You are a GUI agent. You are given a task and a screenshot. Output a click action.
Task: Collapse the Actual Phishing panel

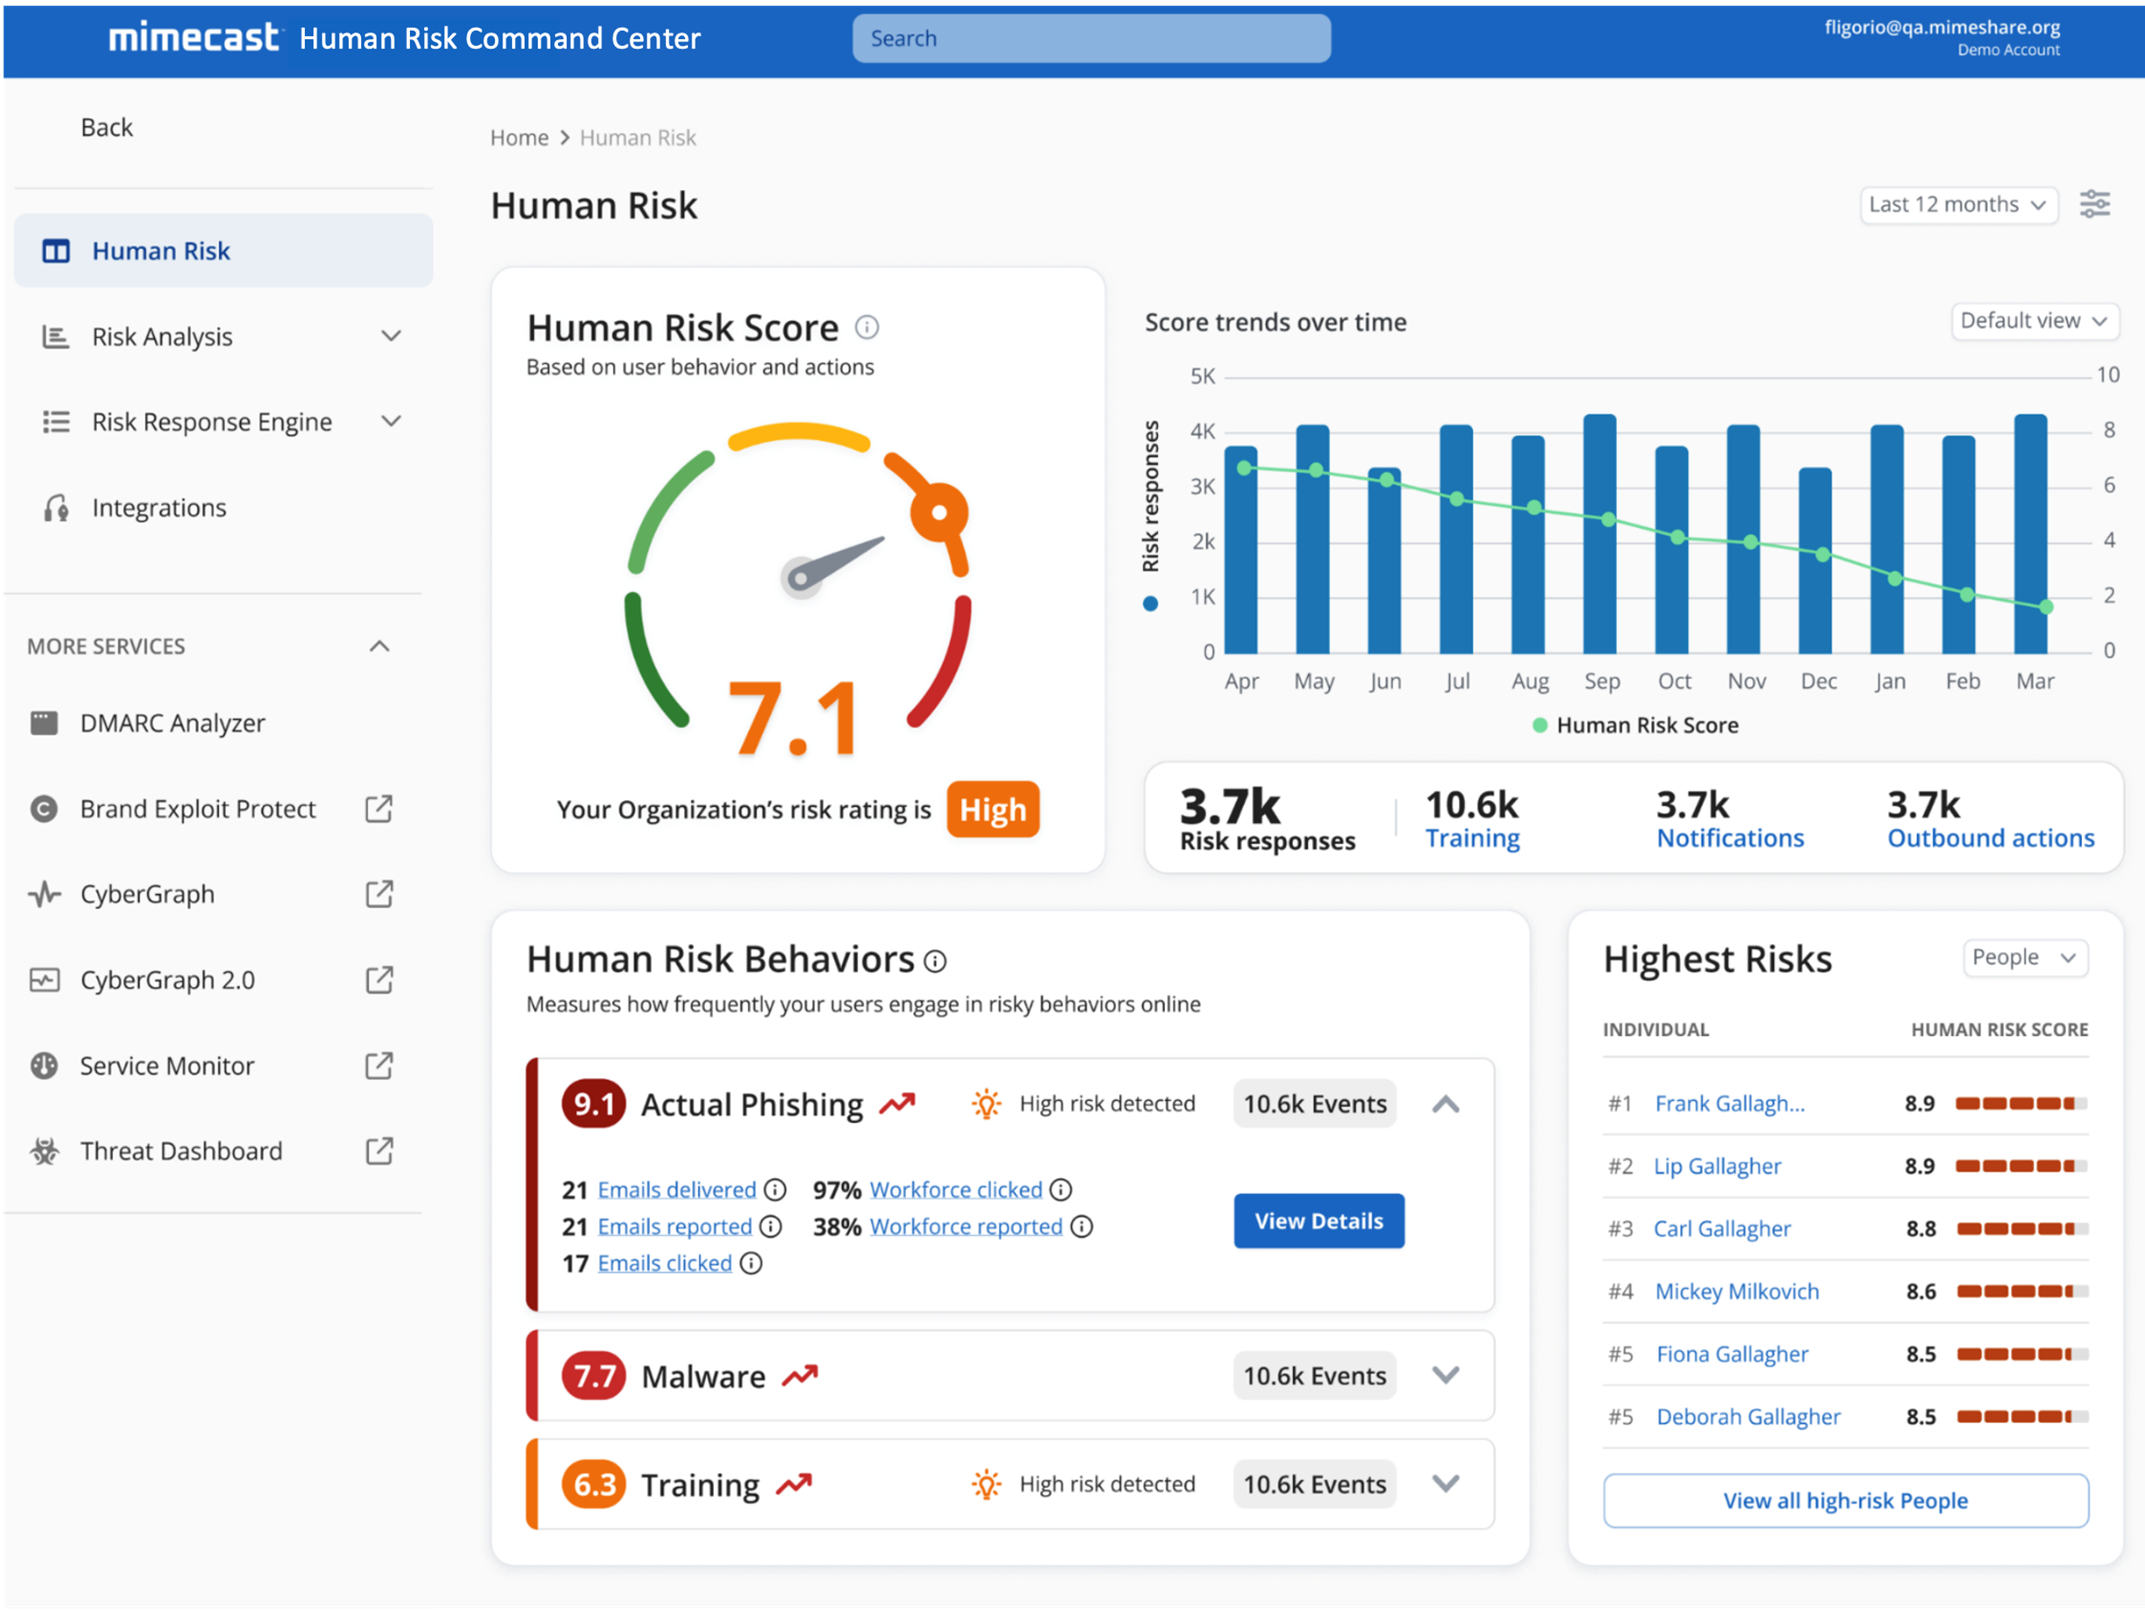[x=1446, y=1104]
